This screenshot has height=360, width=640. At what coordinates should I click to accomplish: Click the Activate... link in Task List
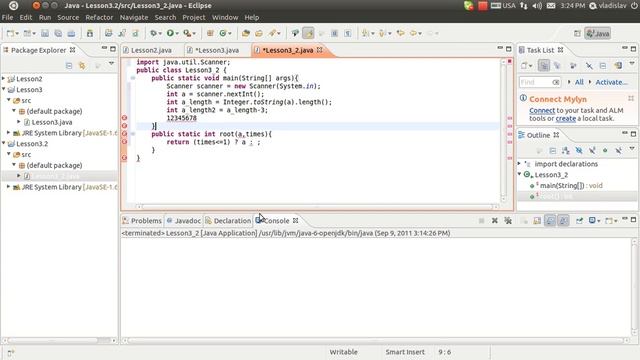tap(611, 82)
